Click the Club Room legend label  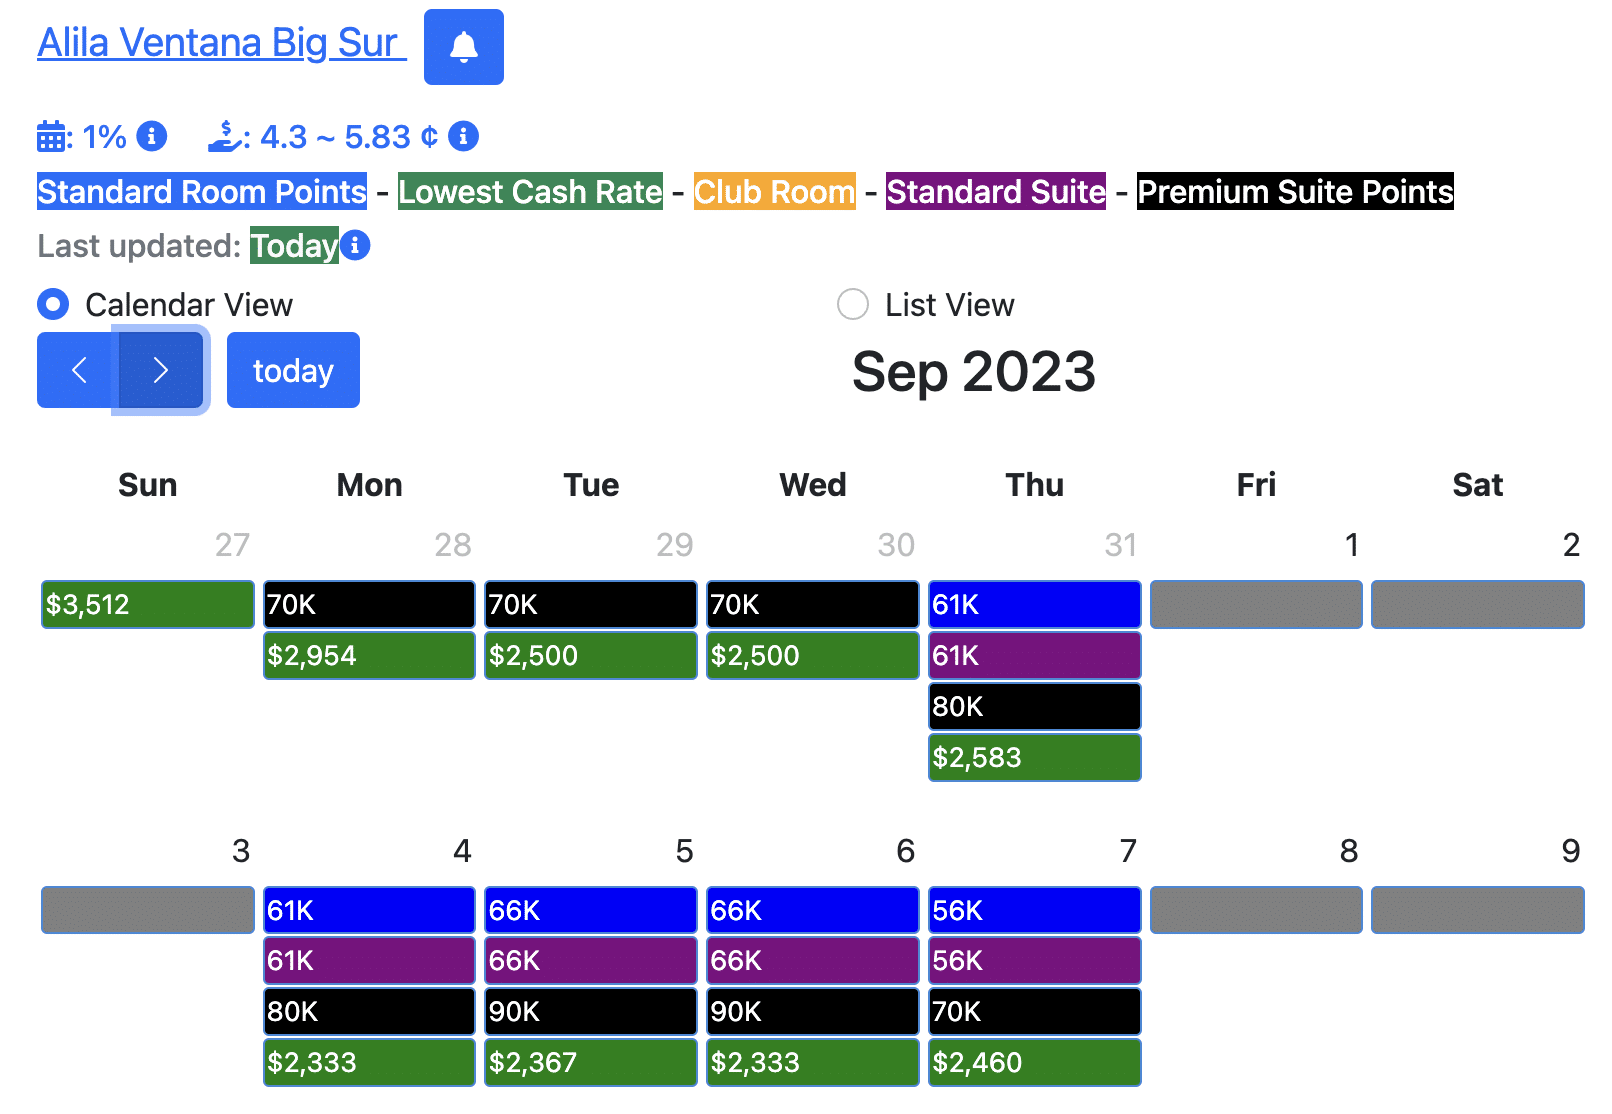(774, 192)
